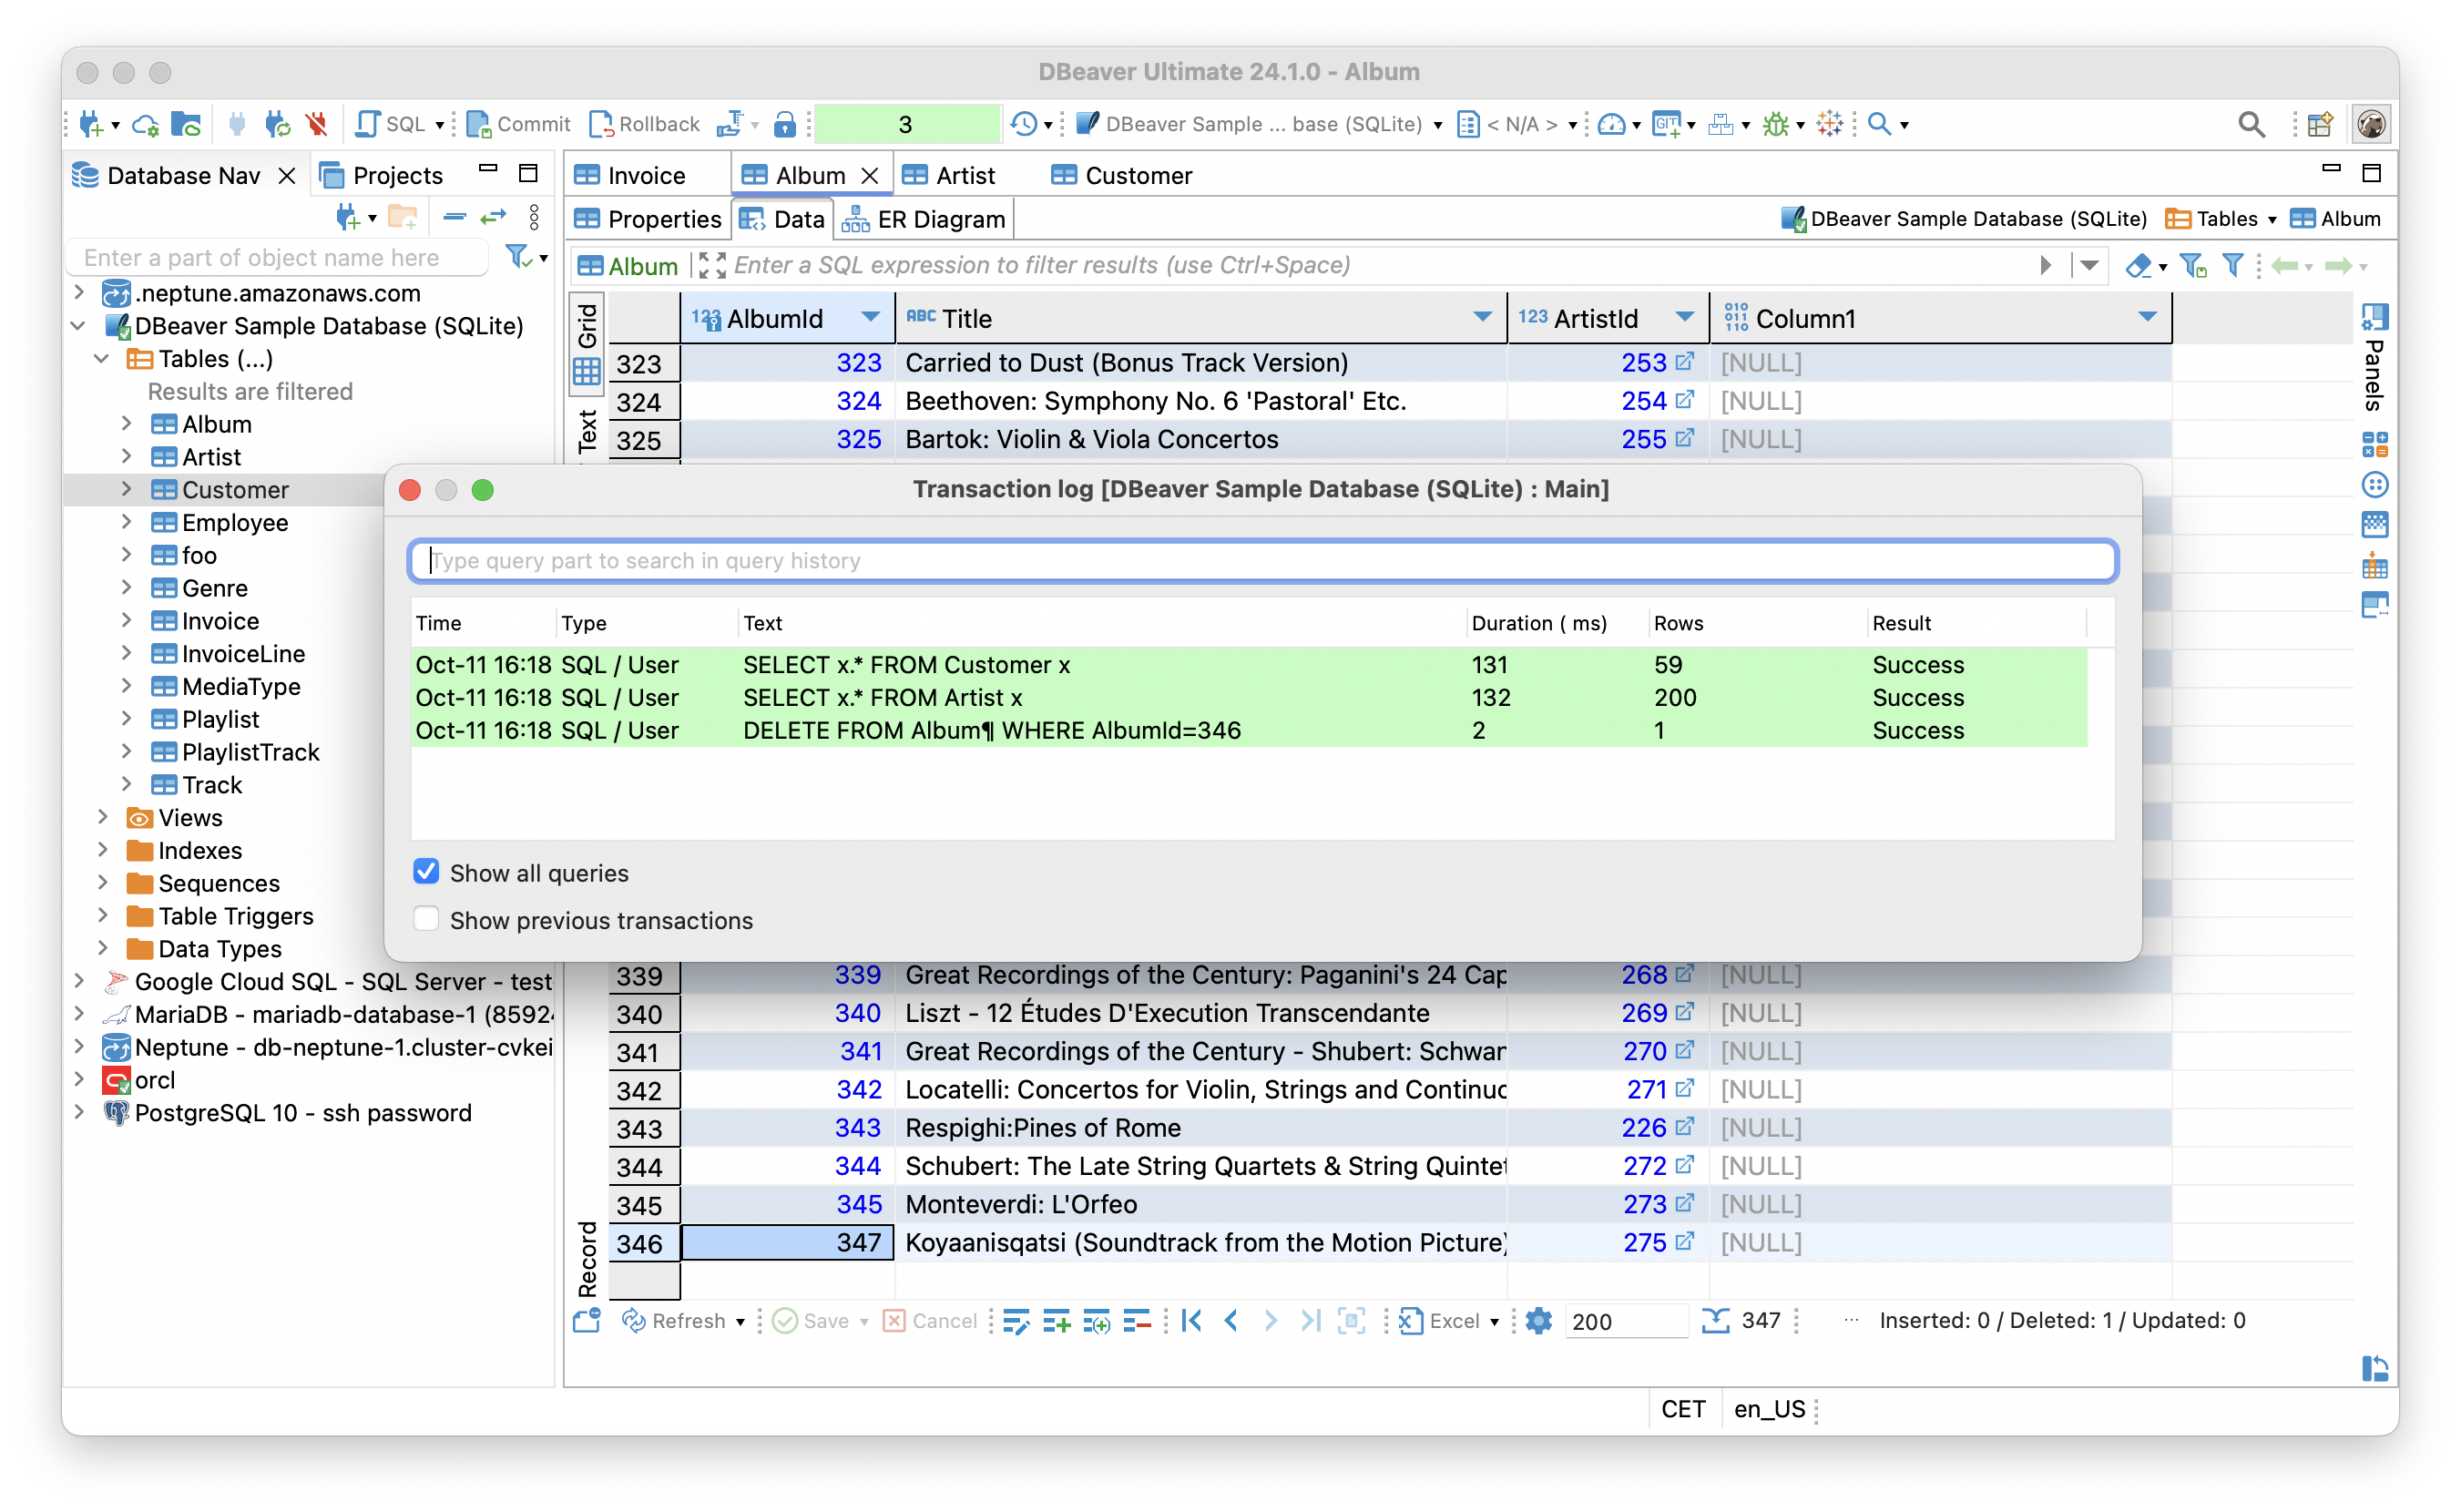Click the Commit button
Screen dimensions: 2461x1512
pos(518,124)
